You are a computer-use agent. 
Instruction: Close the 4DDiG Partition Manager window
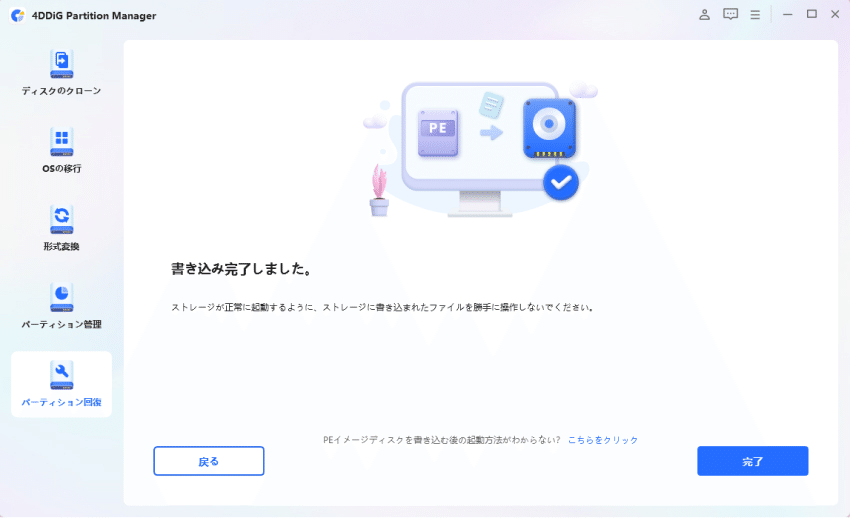pos(835,15)
